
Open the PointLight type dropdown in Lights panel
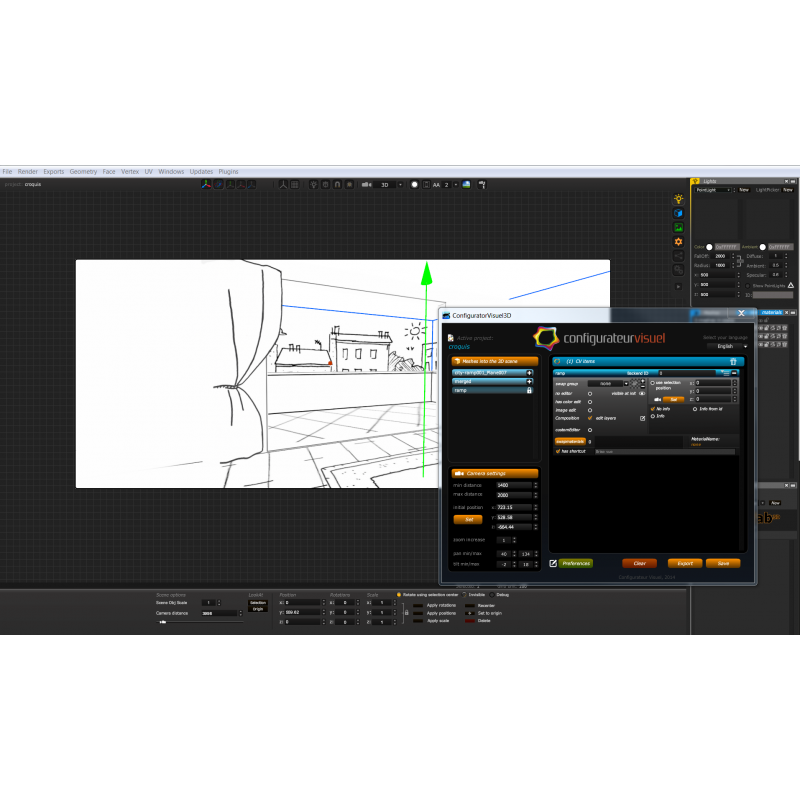[x=713, y=190]
